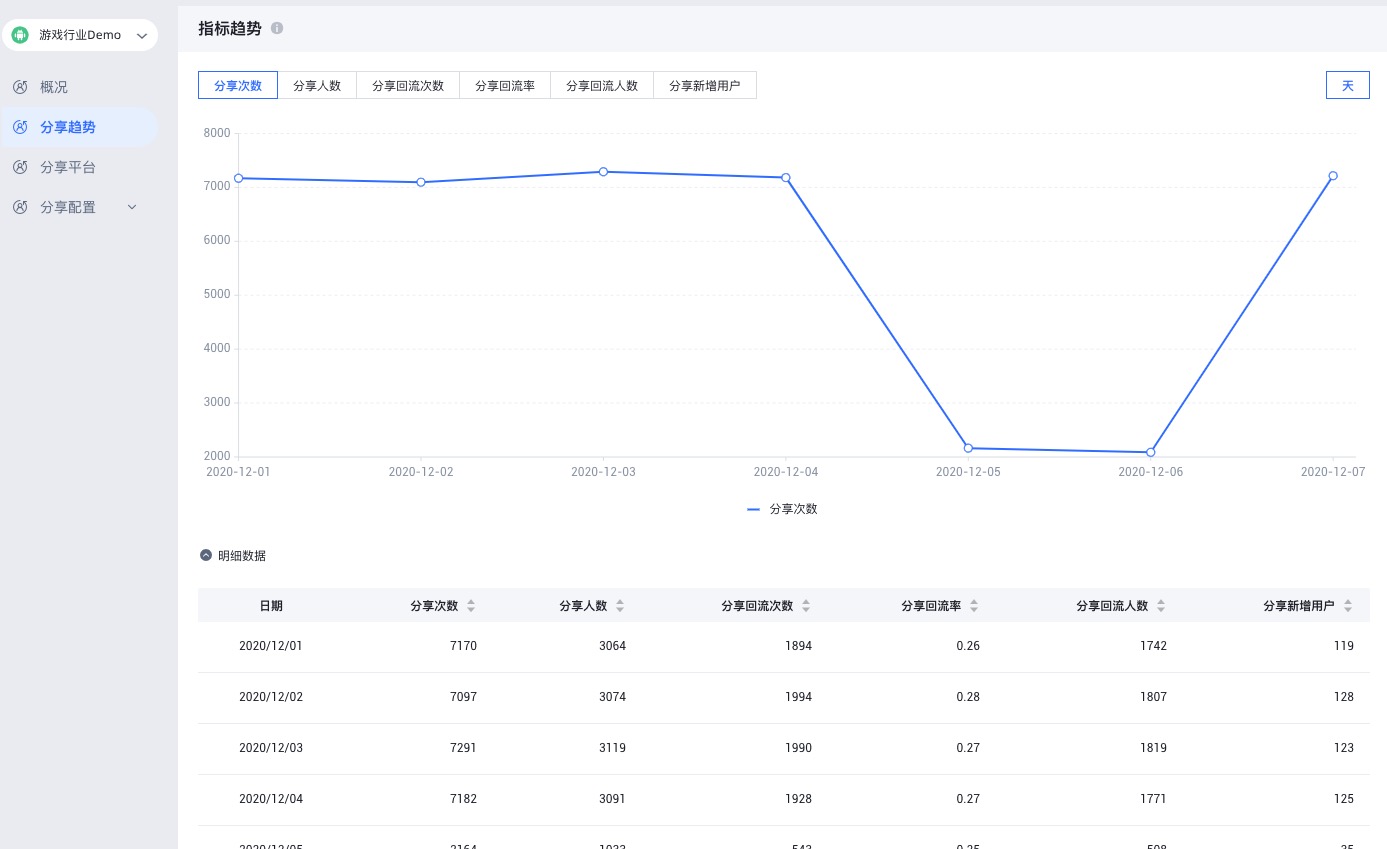Image resolution: width=1387 pixels, height=849 pixels.
Task: Click the 119 new users cell
Action: (1344, 646)
